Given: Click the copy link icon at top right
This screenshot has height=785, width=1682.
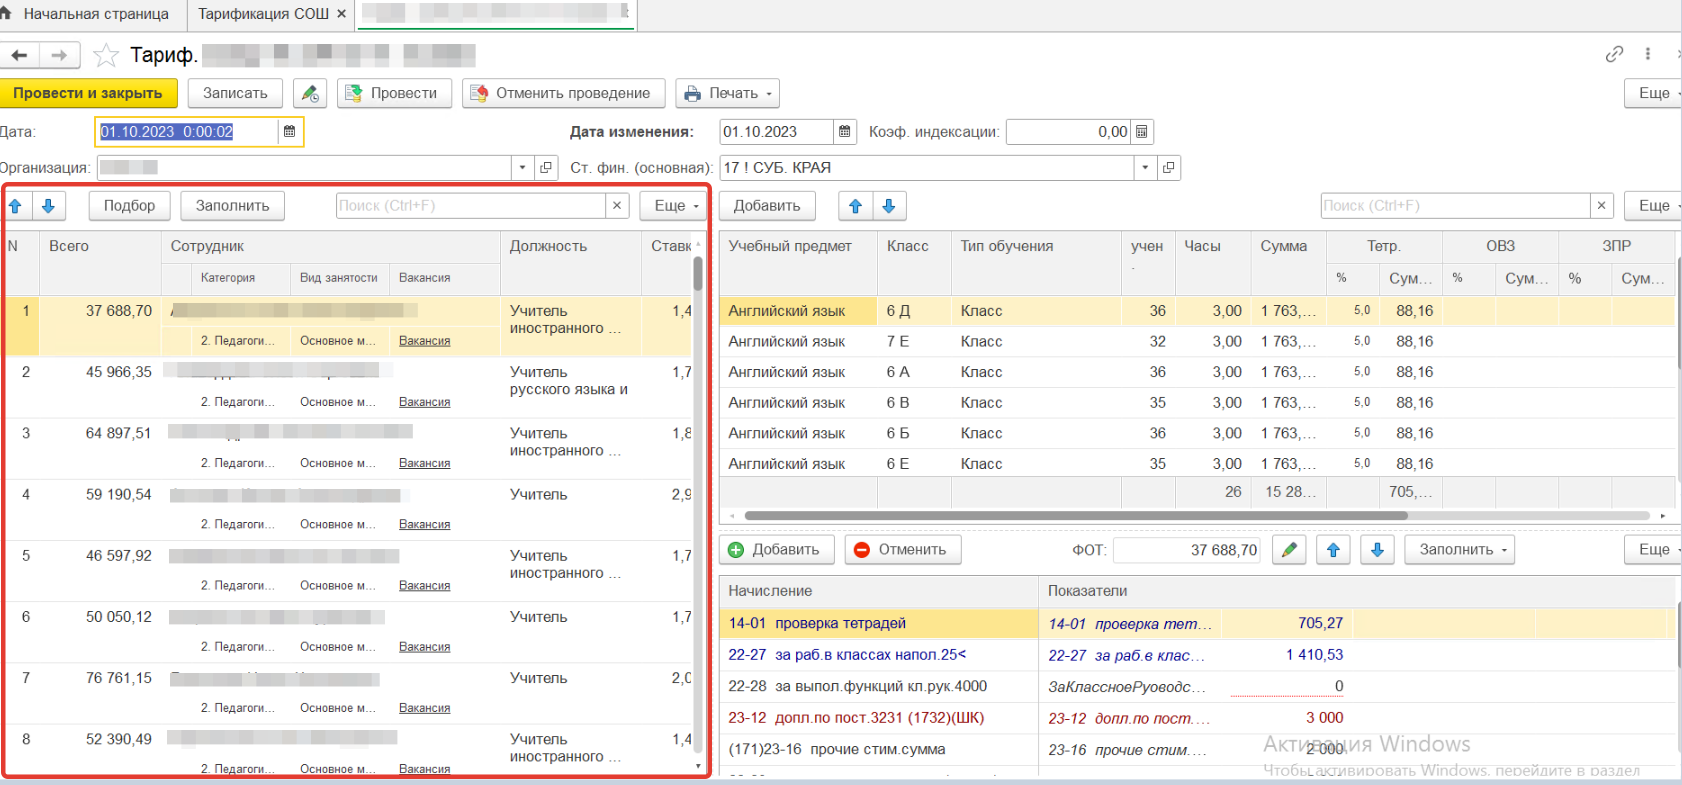Looking at the screenshot, I should tap(1614, 54).
